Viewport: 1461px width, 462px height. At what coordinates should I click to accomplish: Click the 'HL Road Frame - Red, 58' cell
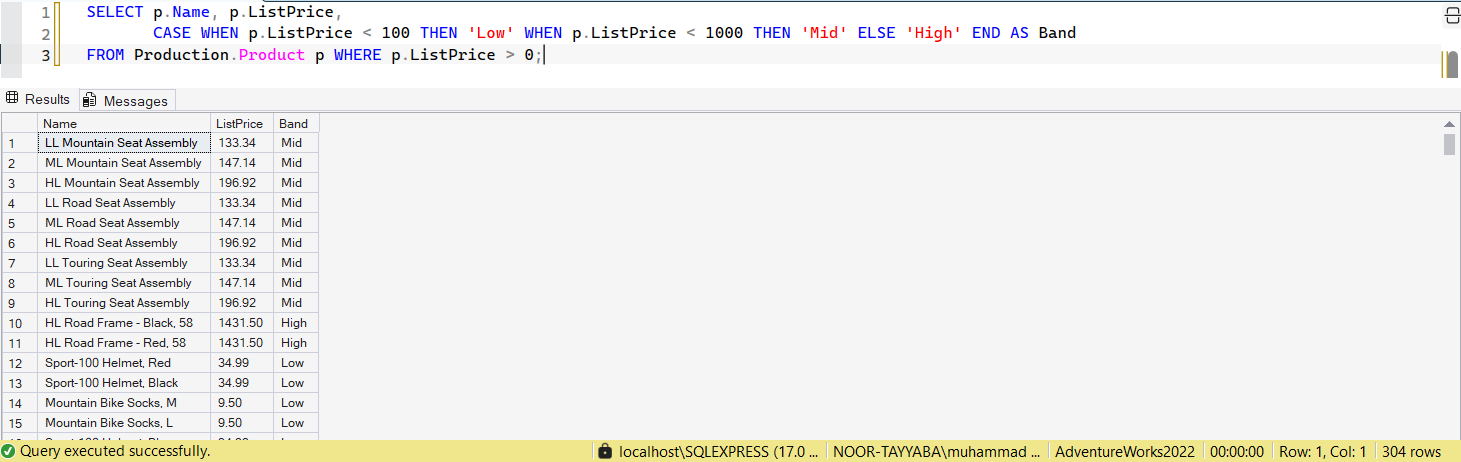pos(124,343)
